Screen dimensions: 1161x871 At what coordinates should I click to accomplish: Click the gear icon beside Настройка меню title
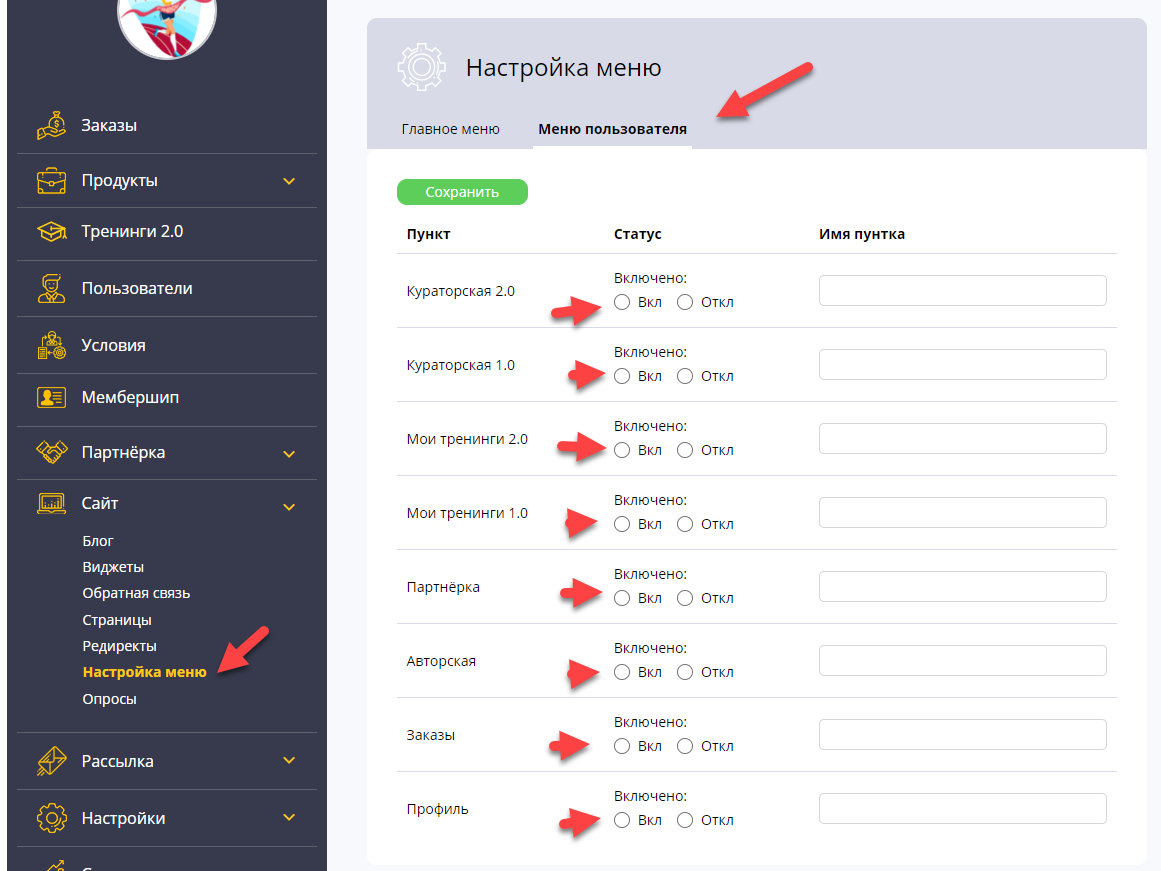[421, 67]
